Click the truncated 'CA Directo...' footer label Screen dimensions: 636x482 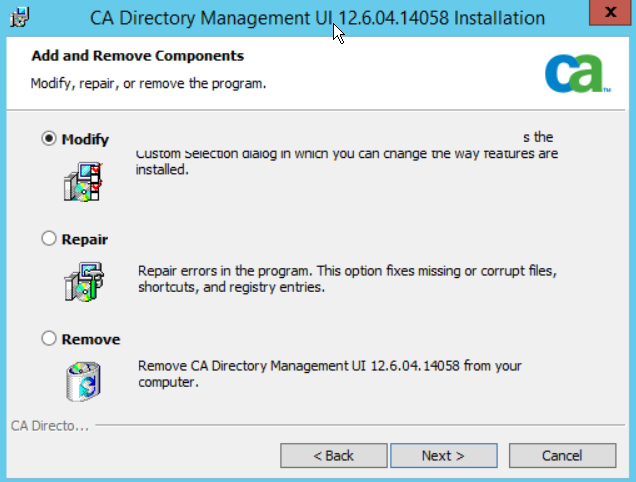click(49, 426)
